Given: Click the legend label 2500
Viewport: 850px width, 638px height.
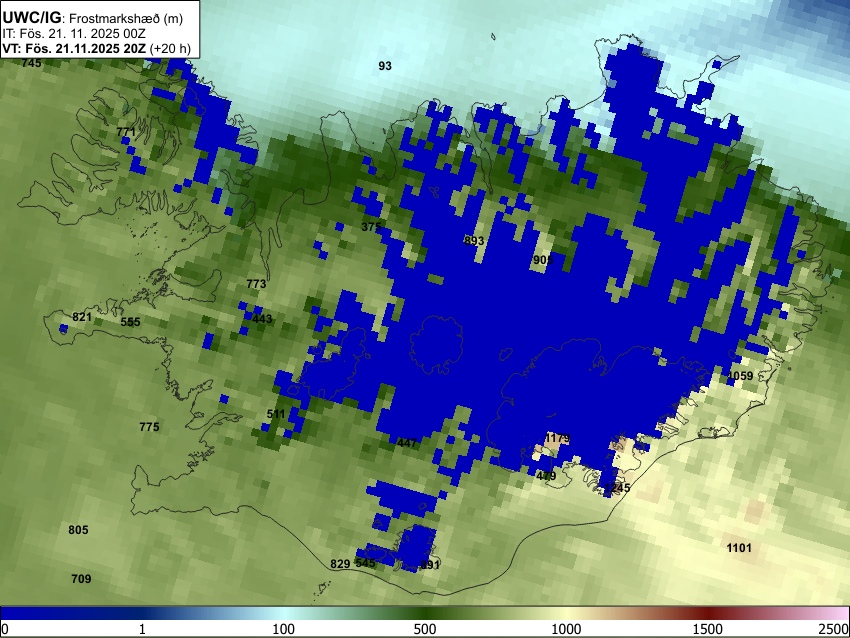Looking at the screenshot, I should (834, 629).
